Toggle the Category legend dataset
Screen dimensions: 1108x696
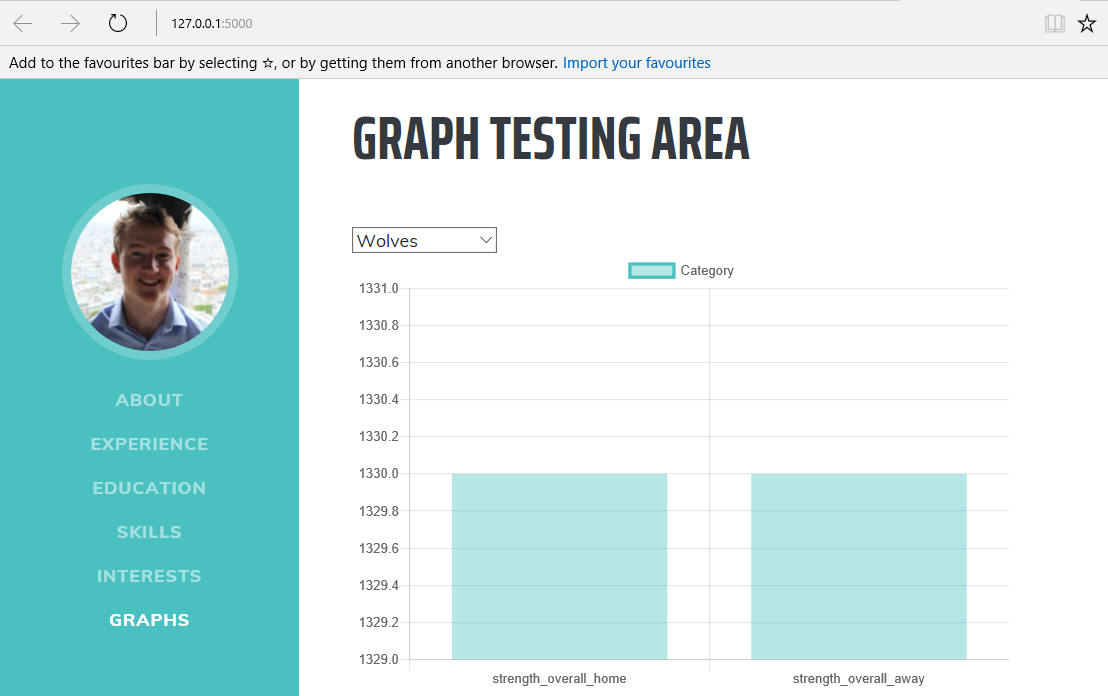click(706, 270)
